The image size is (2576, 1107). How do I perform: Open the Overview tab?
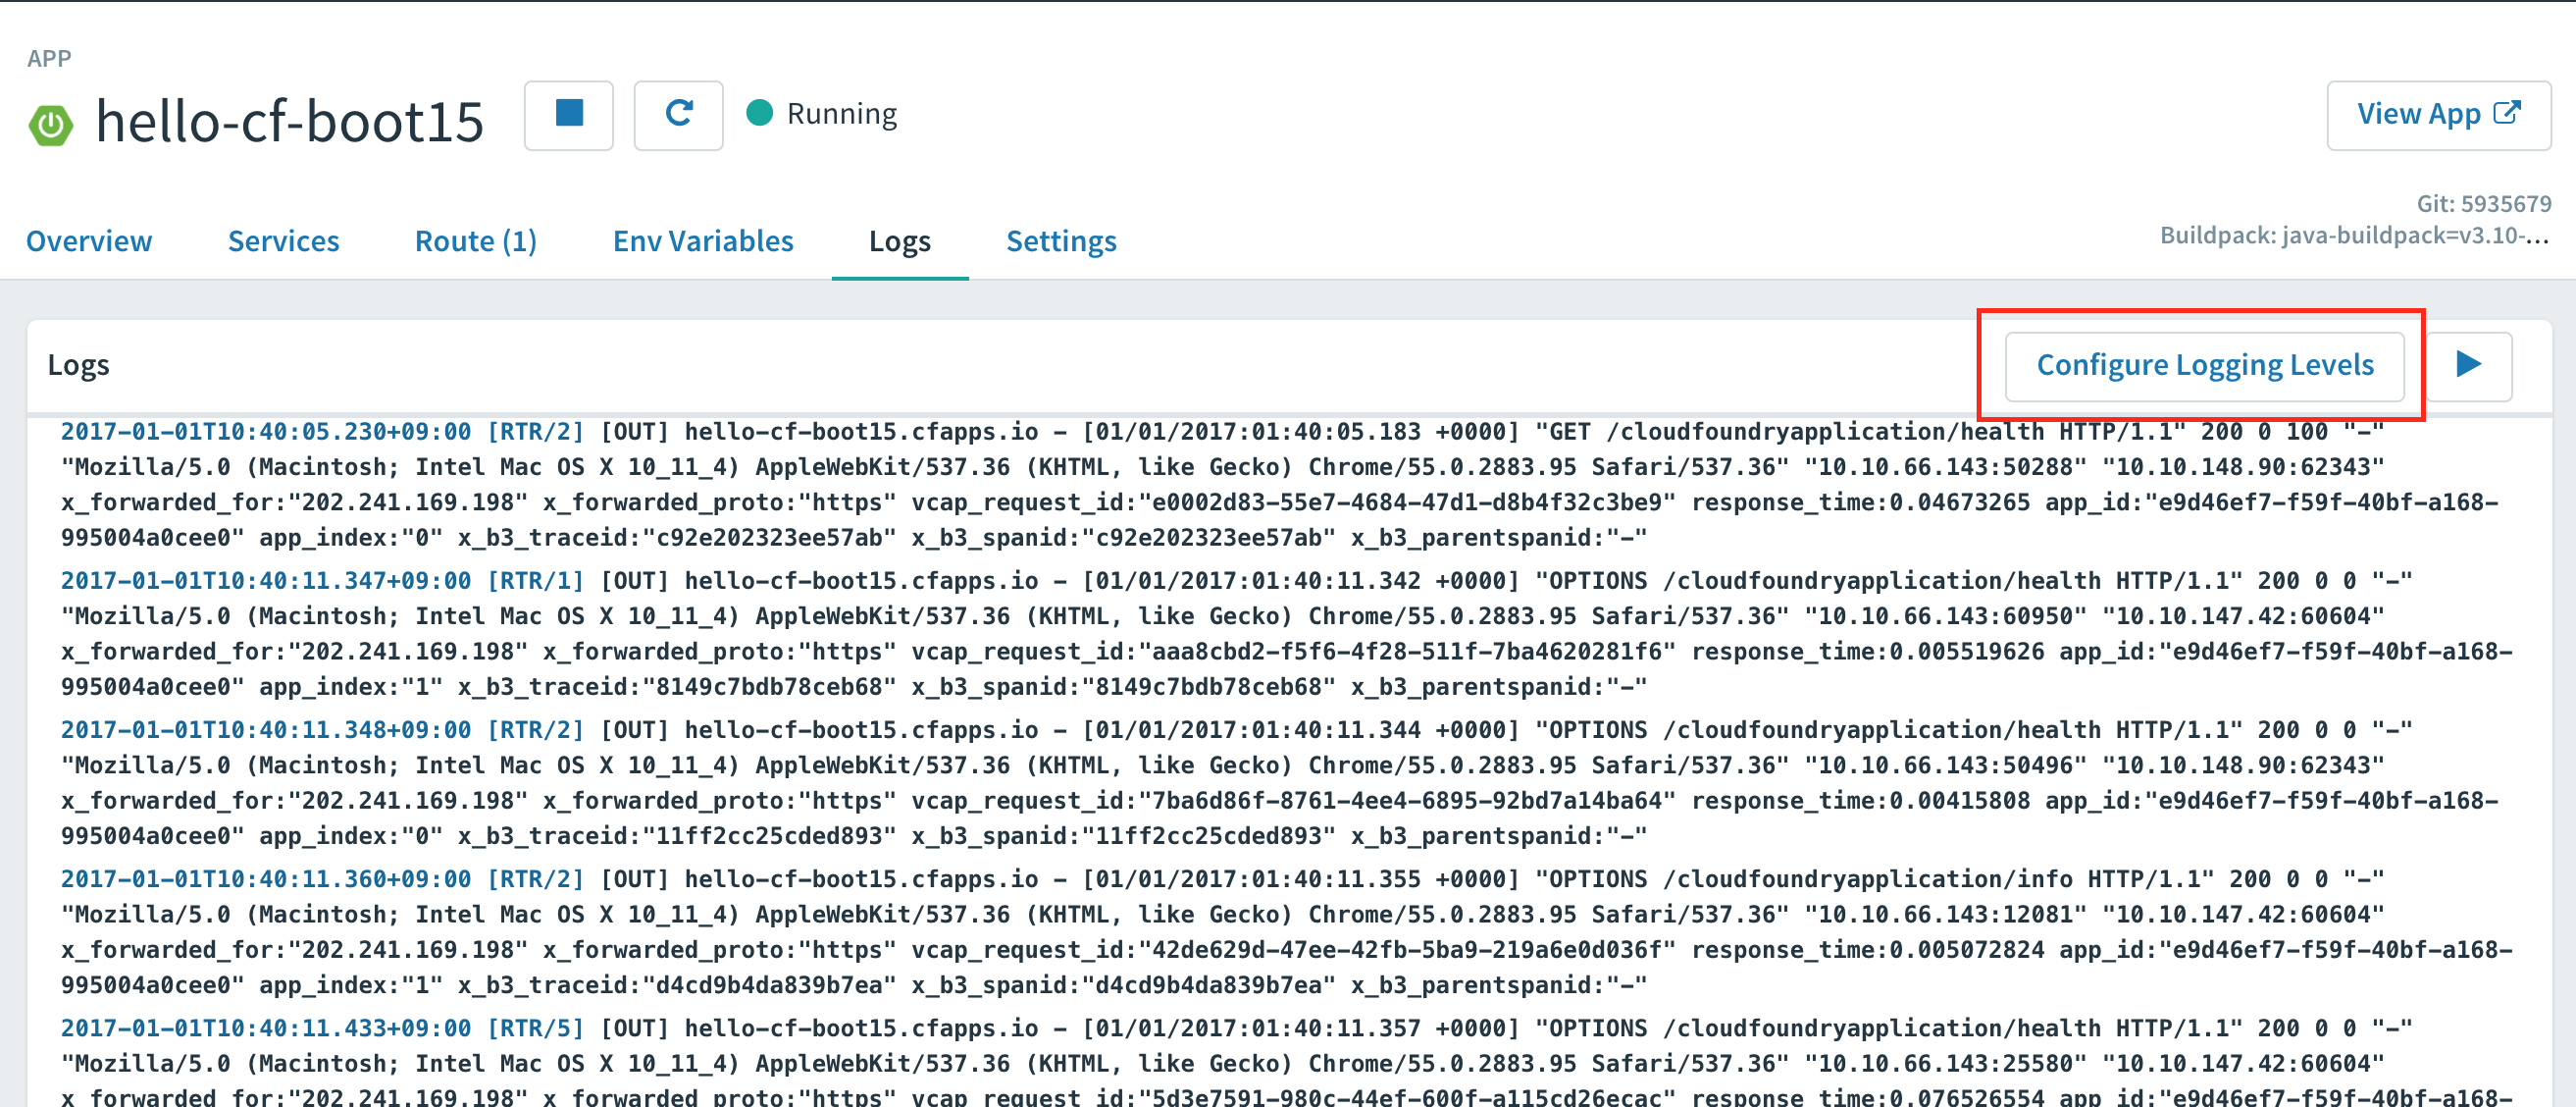click(x=89, y=241)
